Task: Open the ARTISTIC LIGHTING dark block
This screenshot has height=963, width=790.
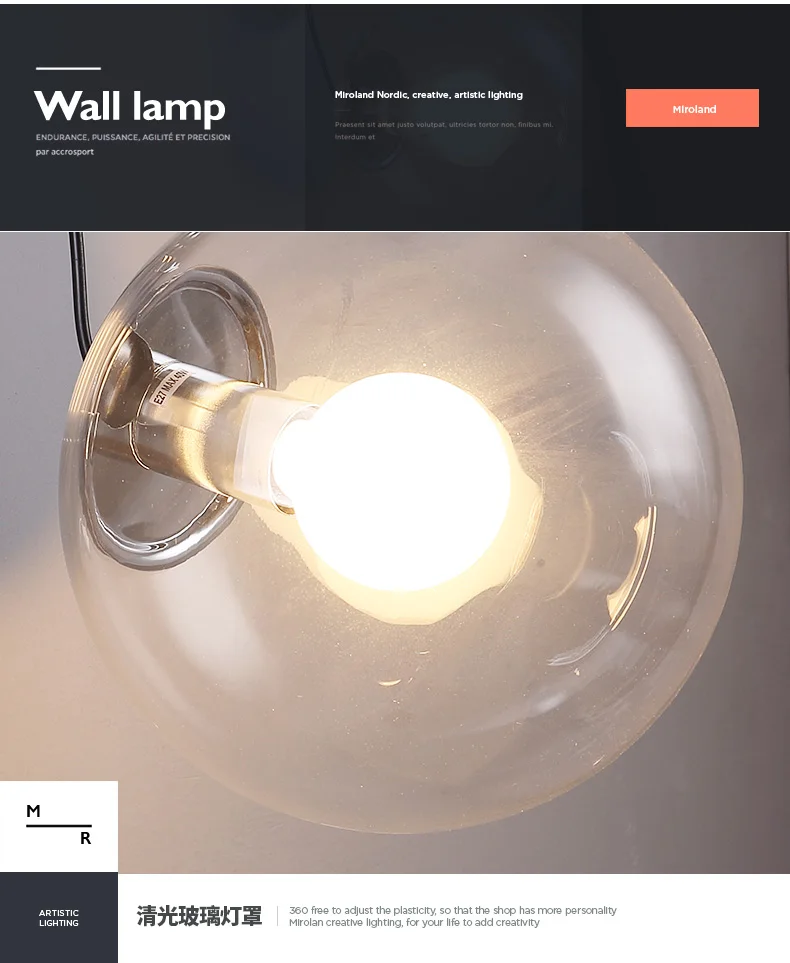Action: (59, 918)
